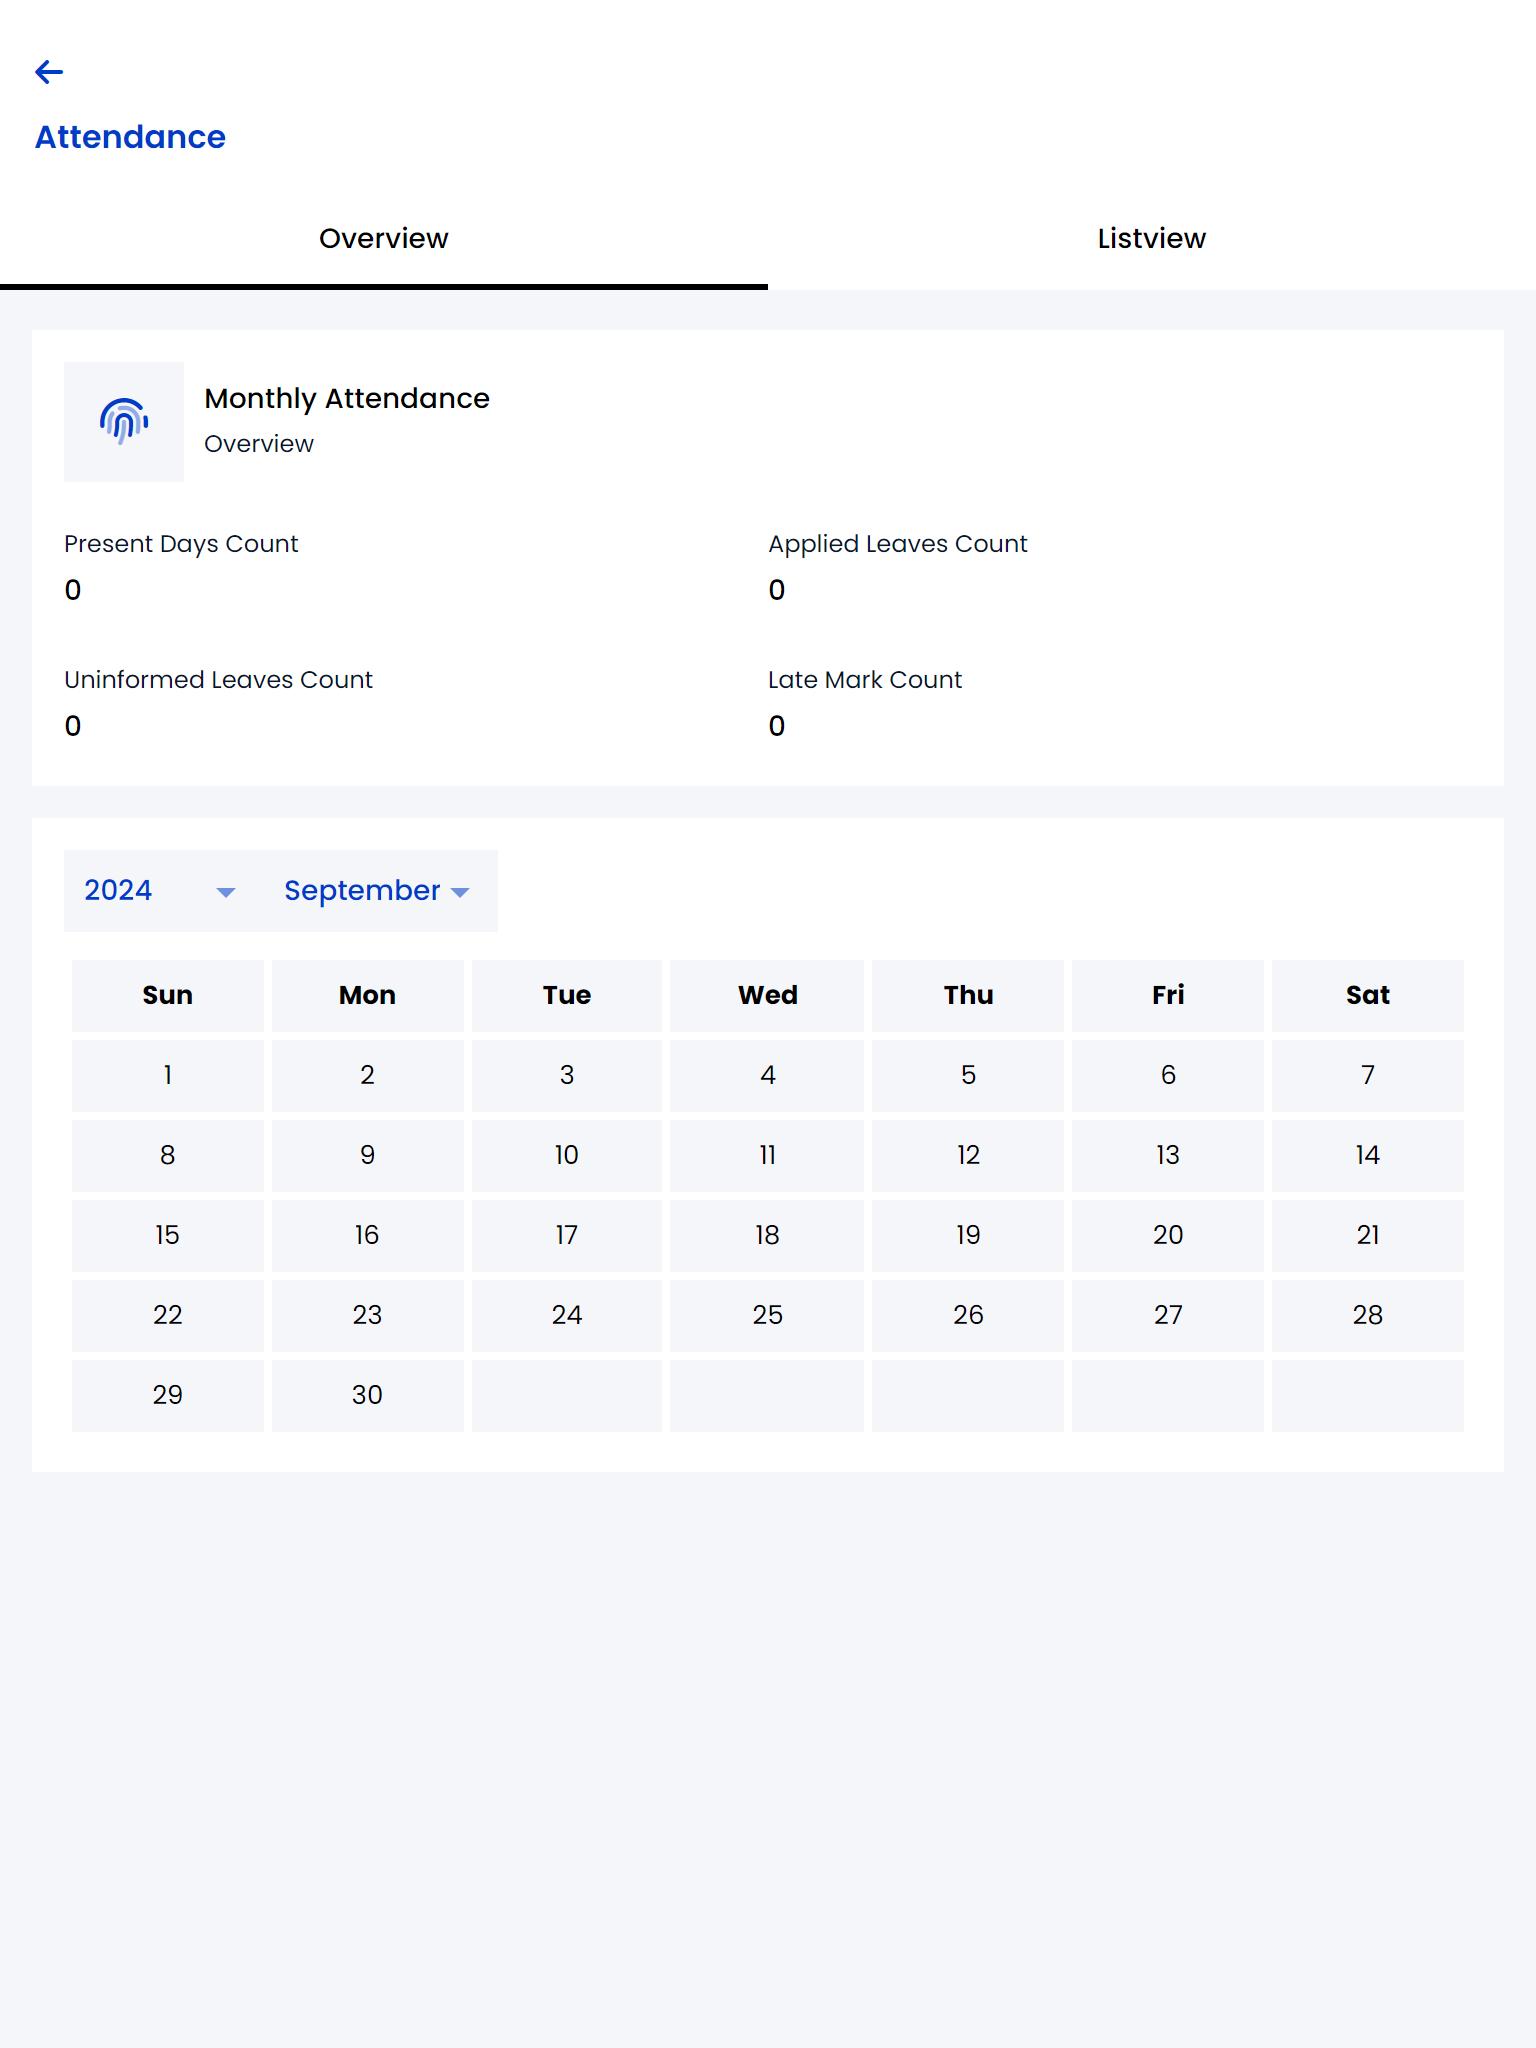This screenshot has width=1536, height=2048.
Task: Click the Sat column header
Action: (1368, 996)
